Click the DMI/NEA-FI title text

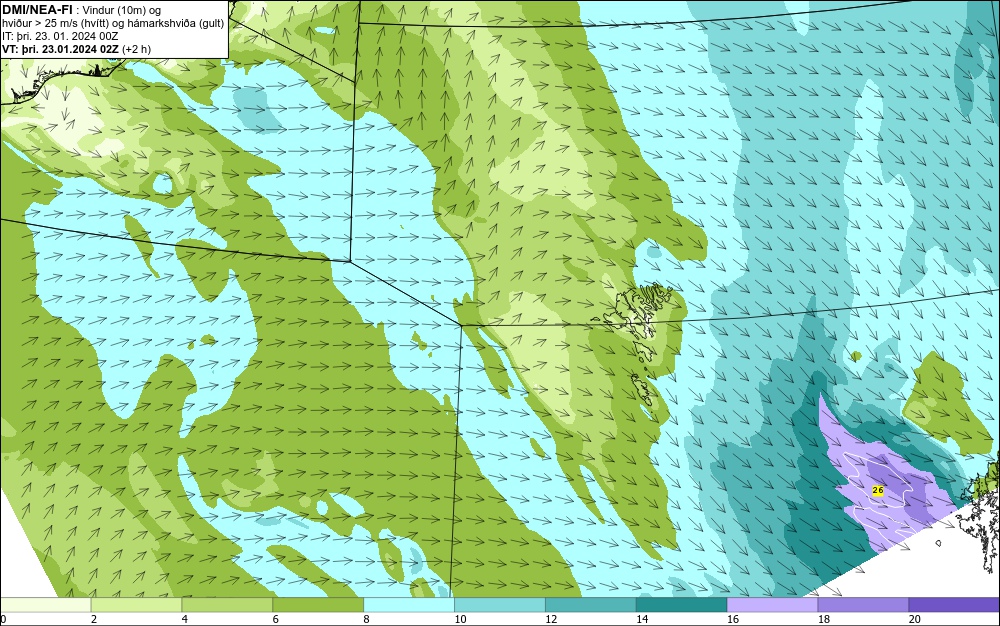[37, 10]
